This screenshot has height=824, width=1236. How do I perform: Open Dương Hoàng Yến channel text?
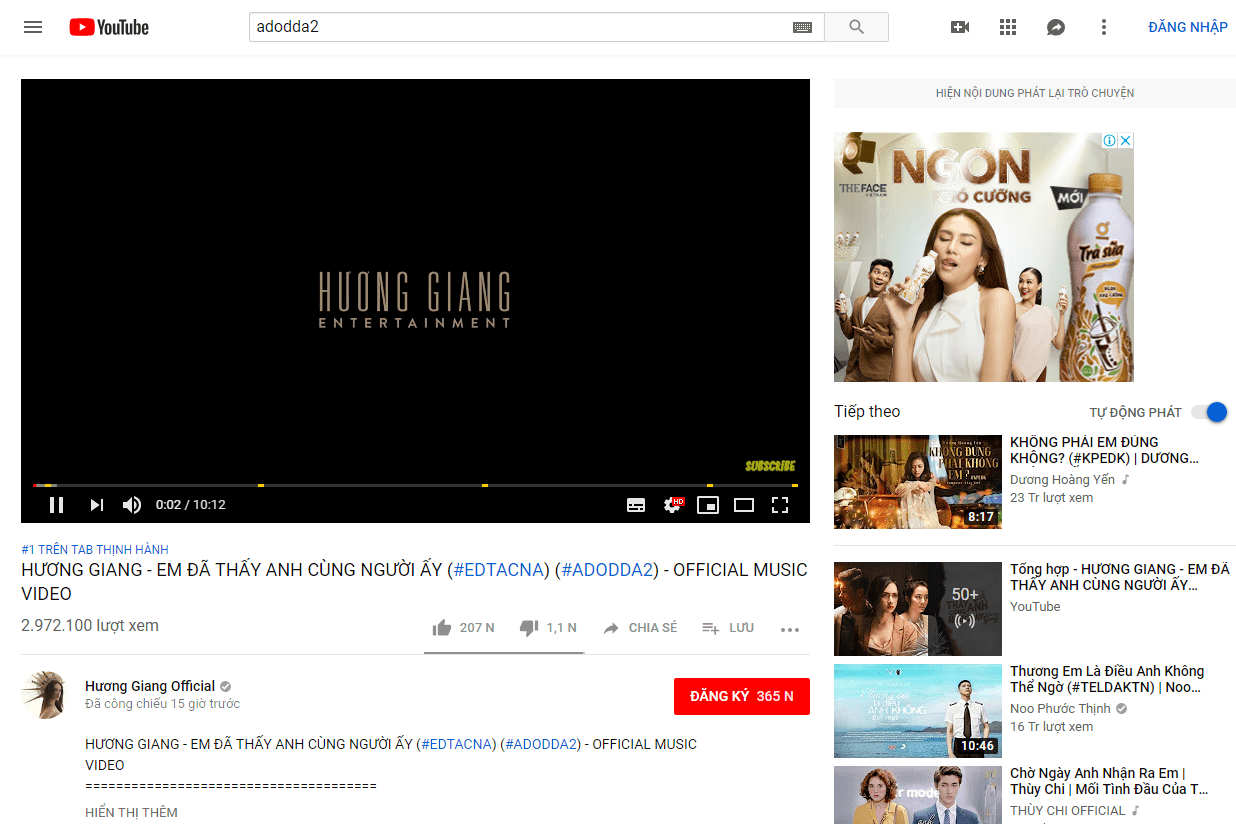tap(1062, 480)
